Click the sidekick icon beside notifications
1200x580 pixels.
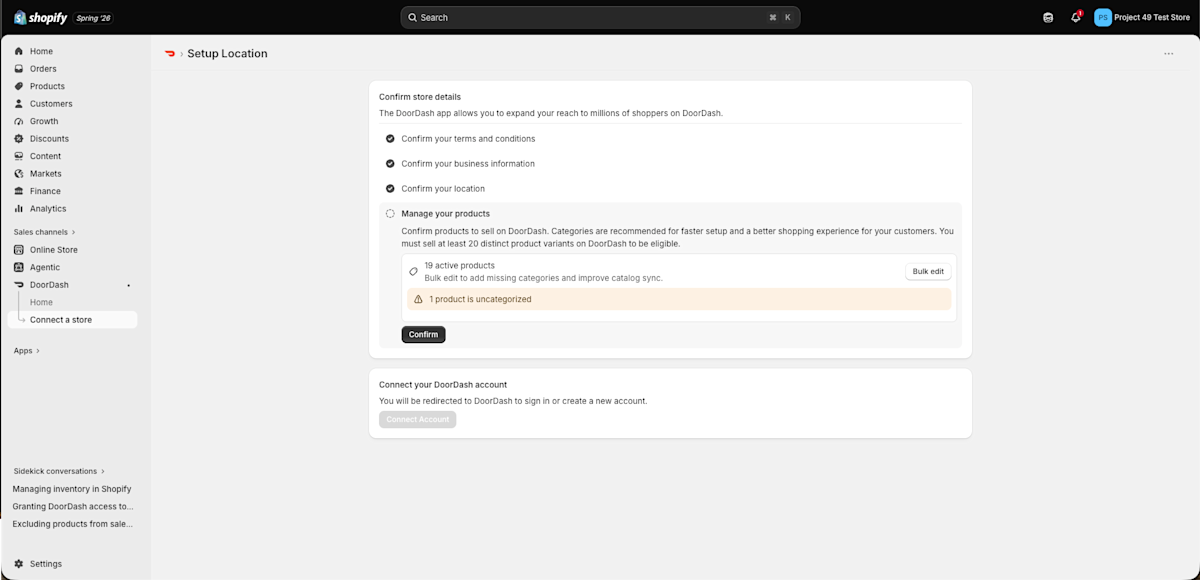point(1048,17)
